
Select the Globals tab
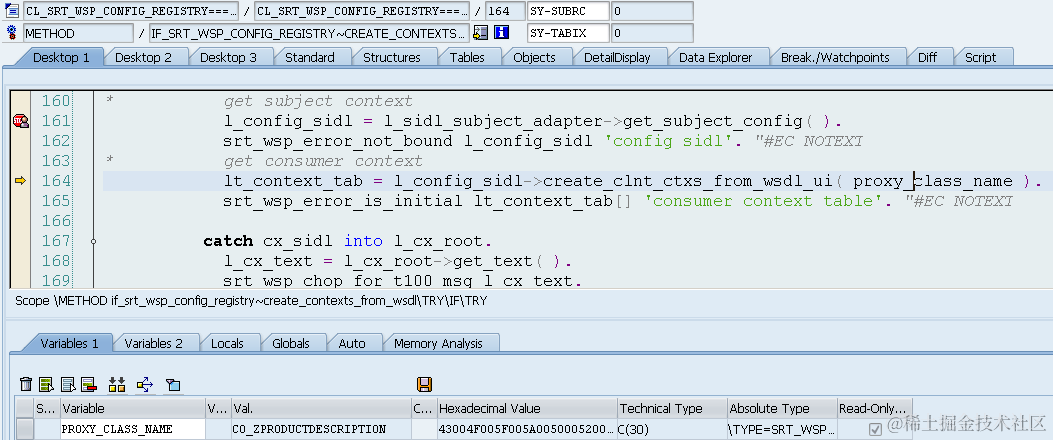pyautogui.click(x=291, y=343)
